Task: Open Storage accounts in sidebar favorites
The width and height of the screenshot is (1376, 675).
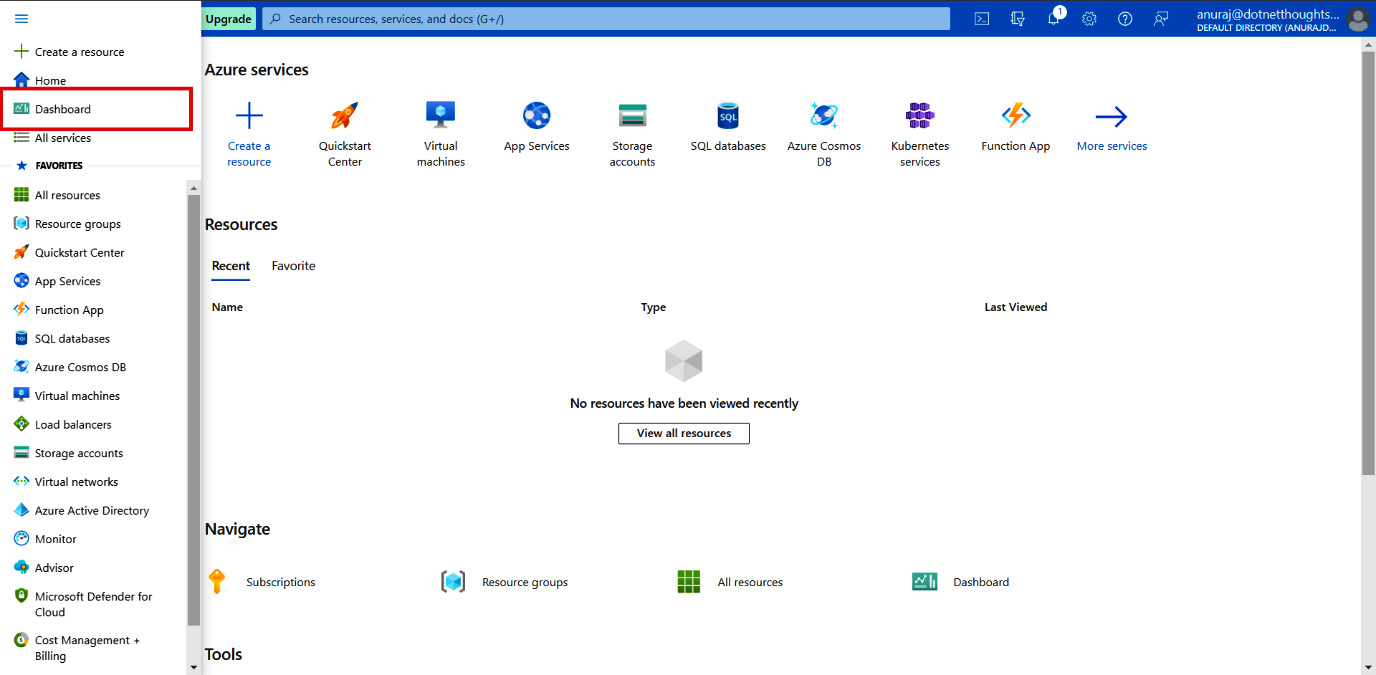Action: 68,453
